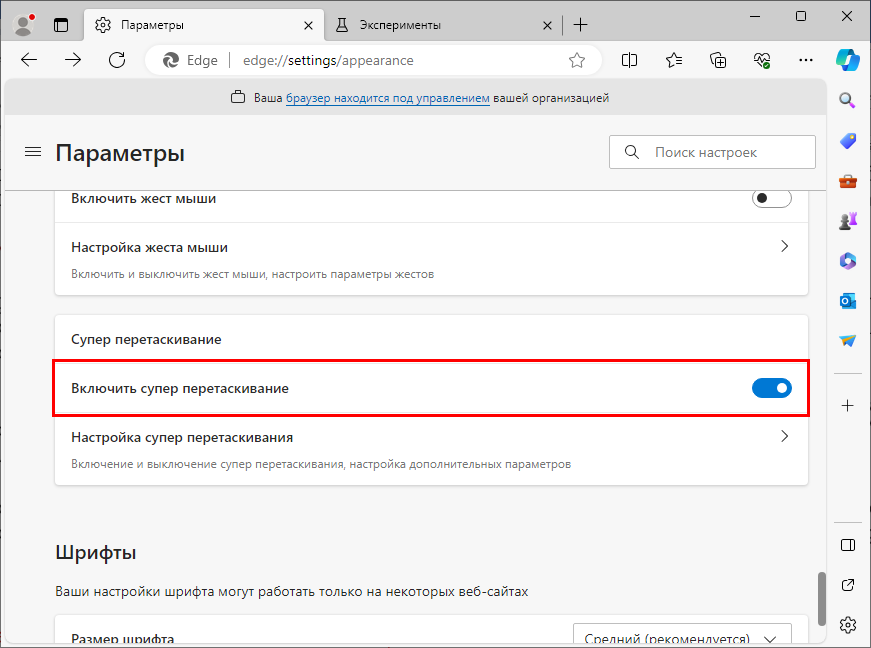Launch Copilot from the toolbar
The image size is (871, 648).
pos(848,60)
